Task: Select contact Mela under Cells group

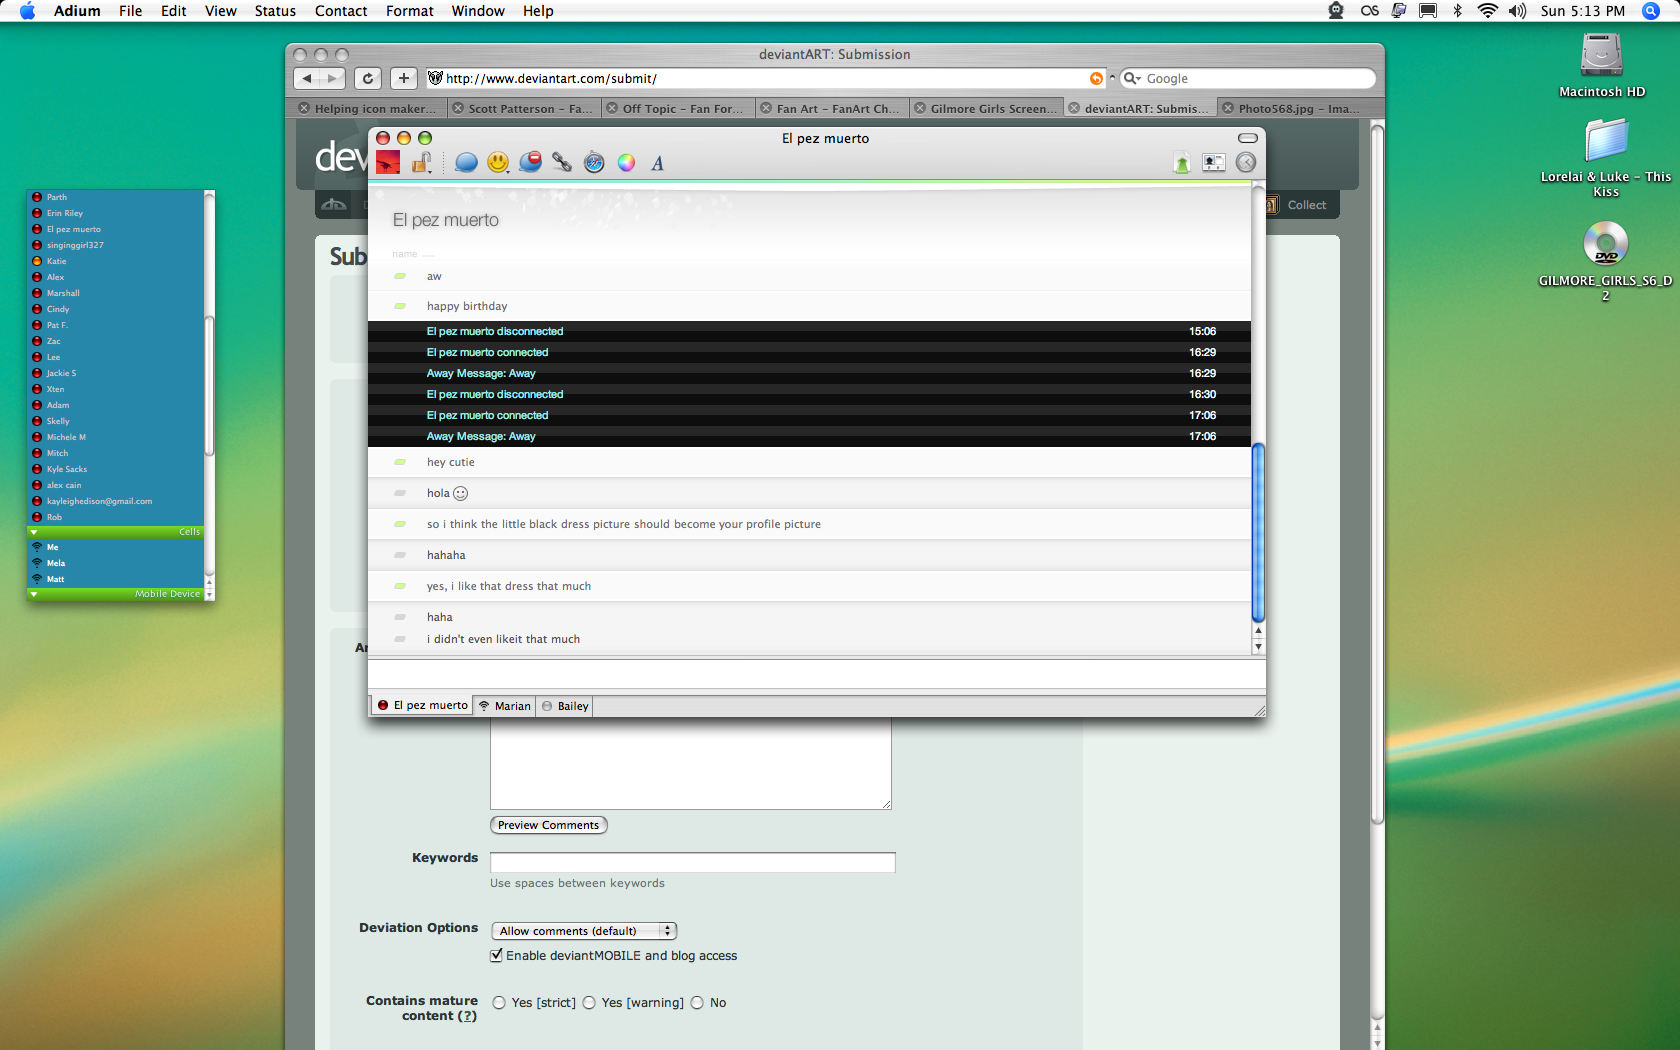Action: (56, 563)
